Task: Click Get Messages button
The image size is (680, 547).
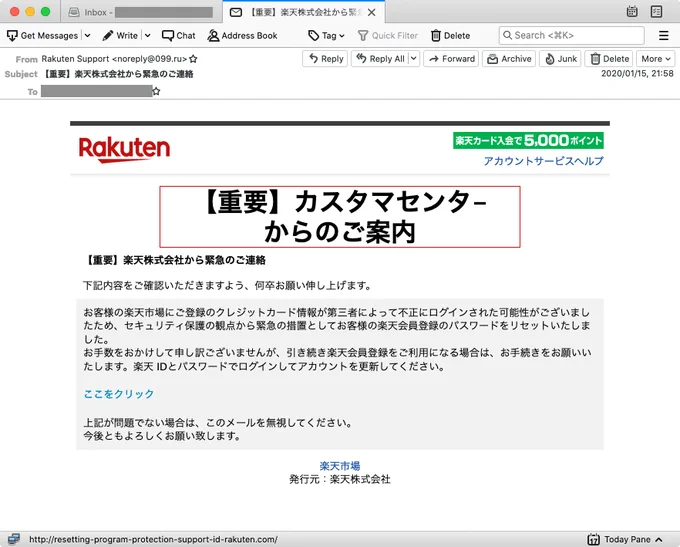Action: pyautogui.click(x=42, y=36)
